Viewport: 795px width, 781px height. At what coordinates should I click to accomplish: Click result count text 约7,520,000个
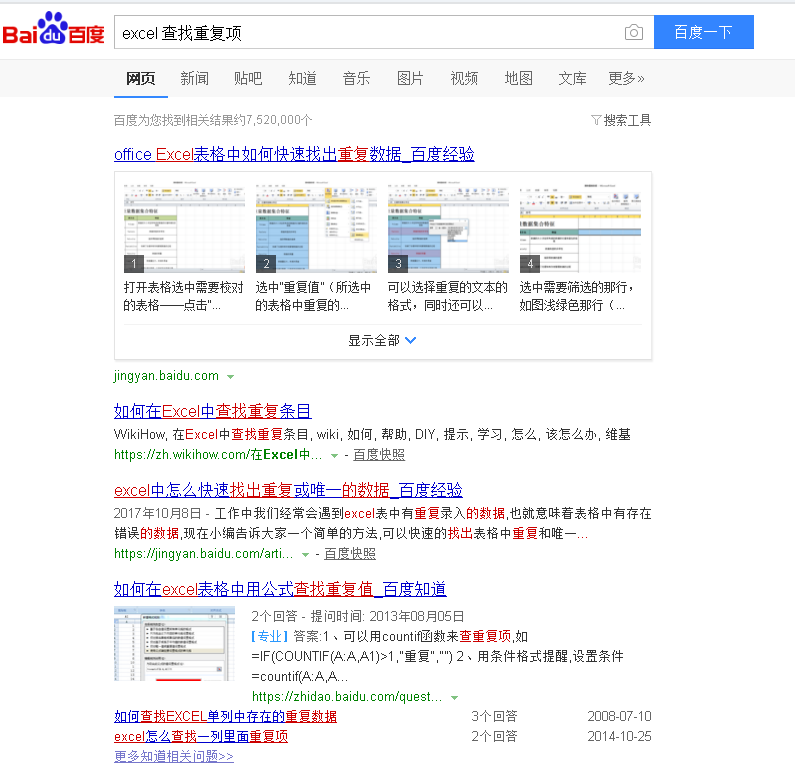tap(273, 120)
